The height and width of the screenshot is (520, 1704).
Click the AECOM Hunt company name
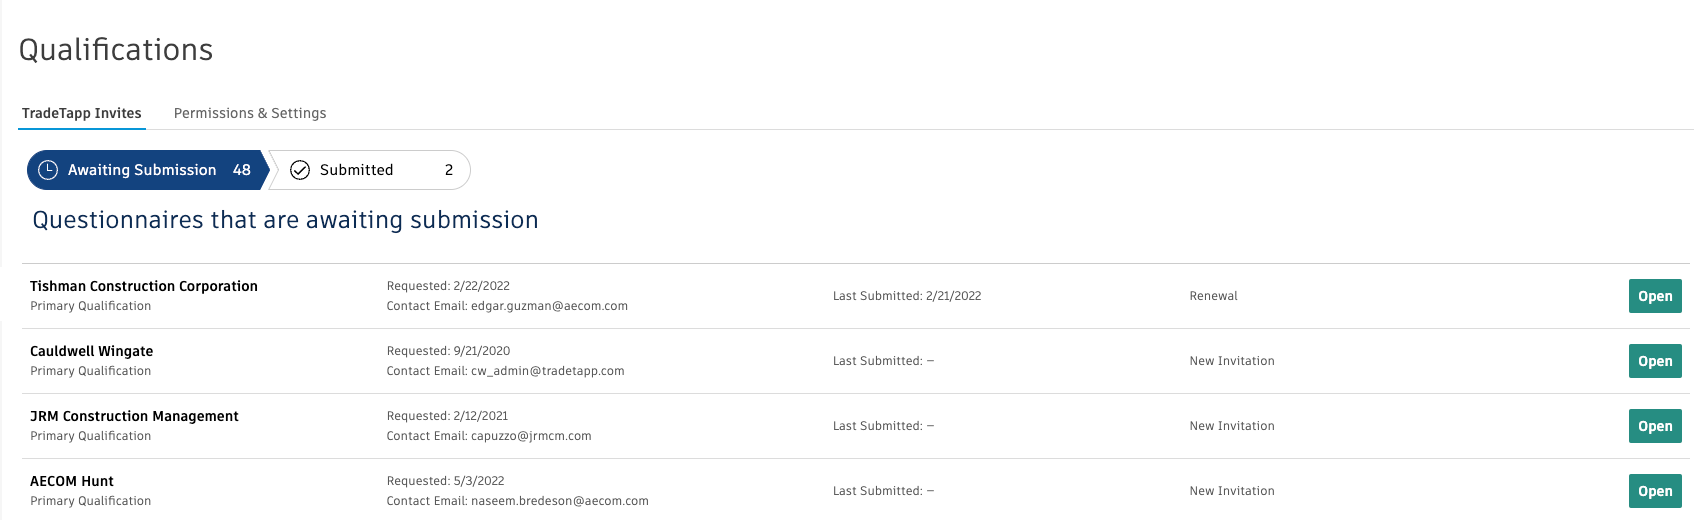point(72,481)
